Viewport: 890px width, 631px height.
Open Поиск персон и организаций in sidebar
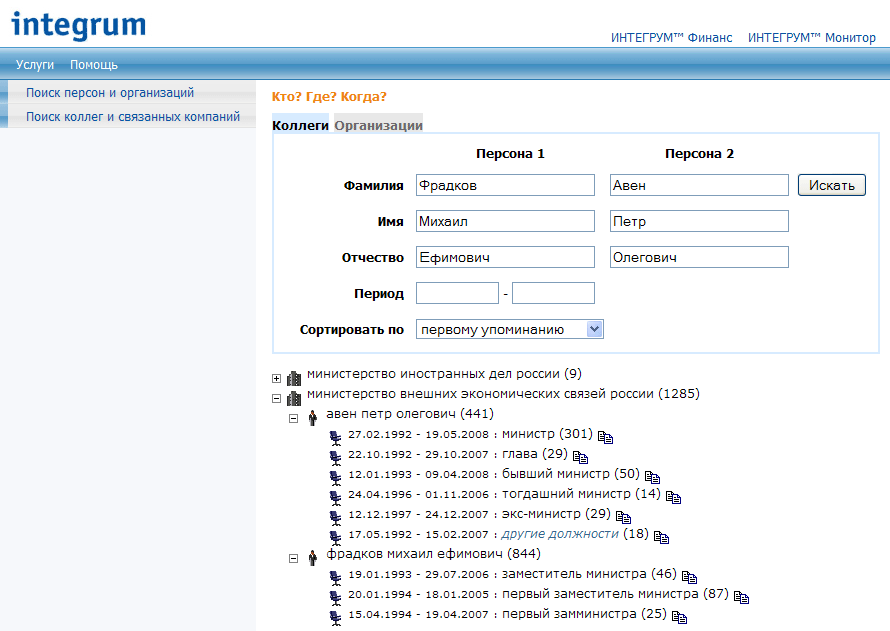(x=110, y=92)
